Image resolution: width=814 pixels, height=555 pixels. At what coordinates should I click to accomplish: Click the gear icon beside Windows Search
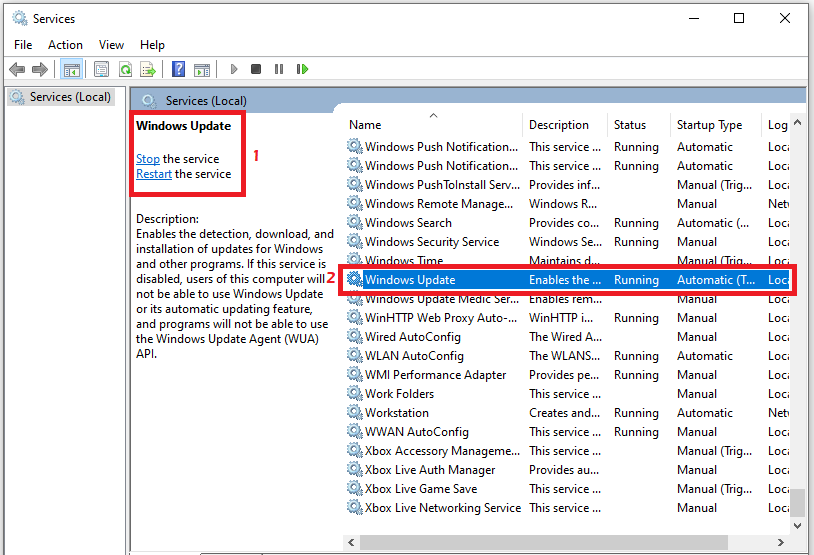pos(355,222)
